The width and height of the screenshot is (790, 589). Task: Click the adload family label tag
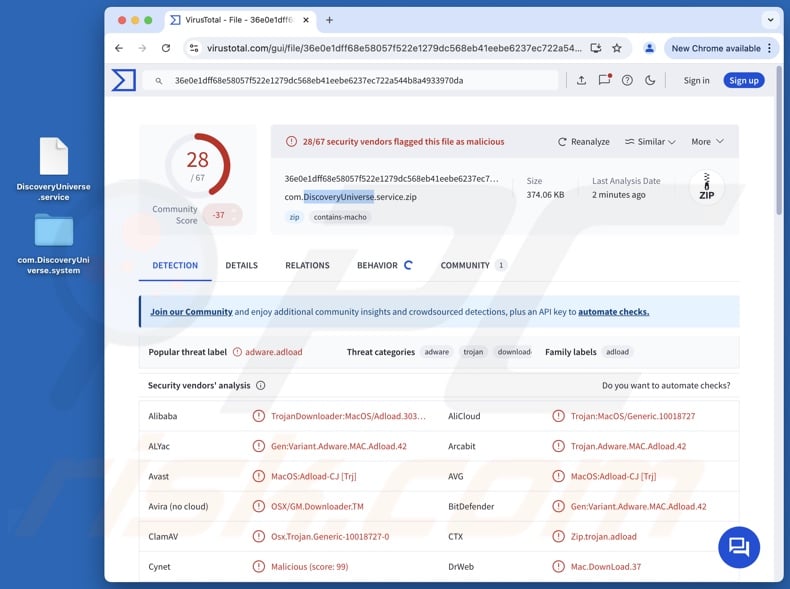617,352
